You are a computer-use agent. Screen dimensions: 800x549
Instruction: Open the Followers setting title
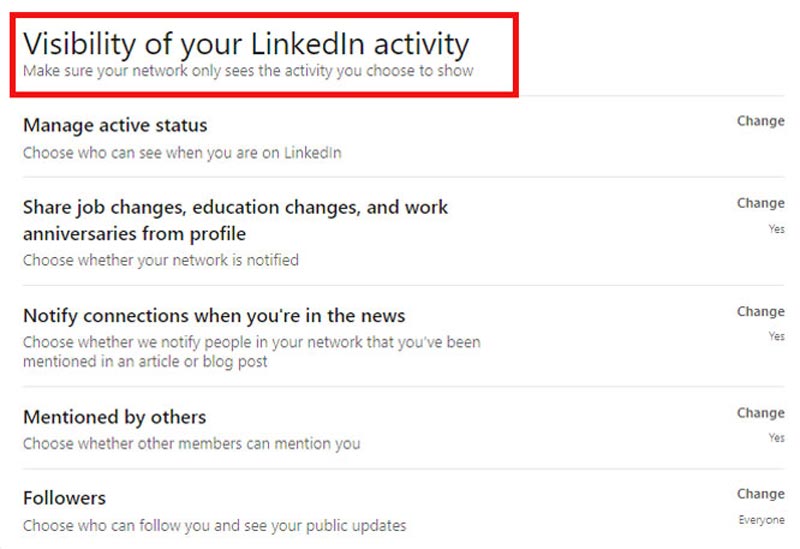click(x=64, y=498)
